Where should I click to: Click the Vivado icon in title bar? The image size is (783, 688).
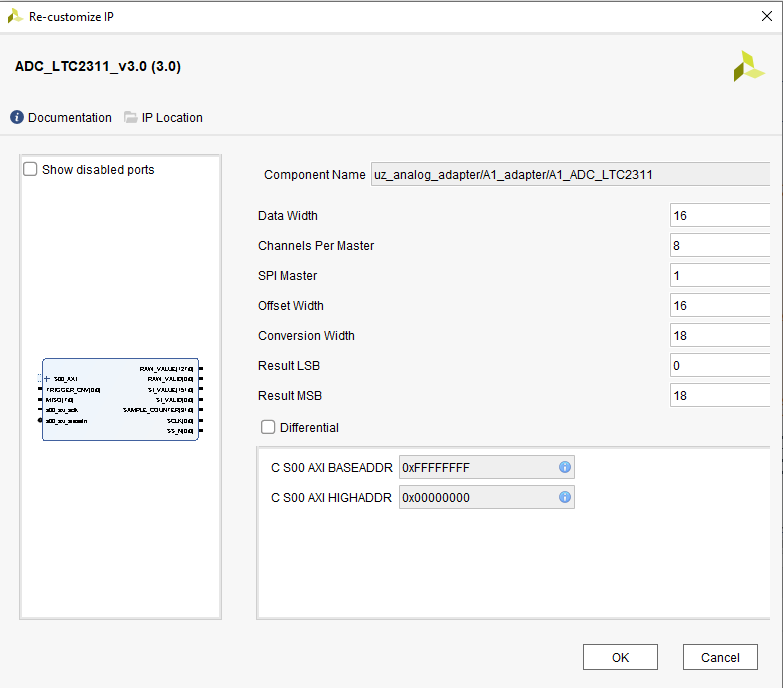pos(15,16)
